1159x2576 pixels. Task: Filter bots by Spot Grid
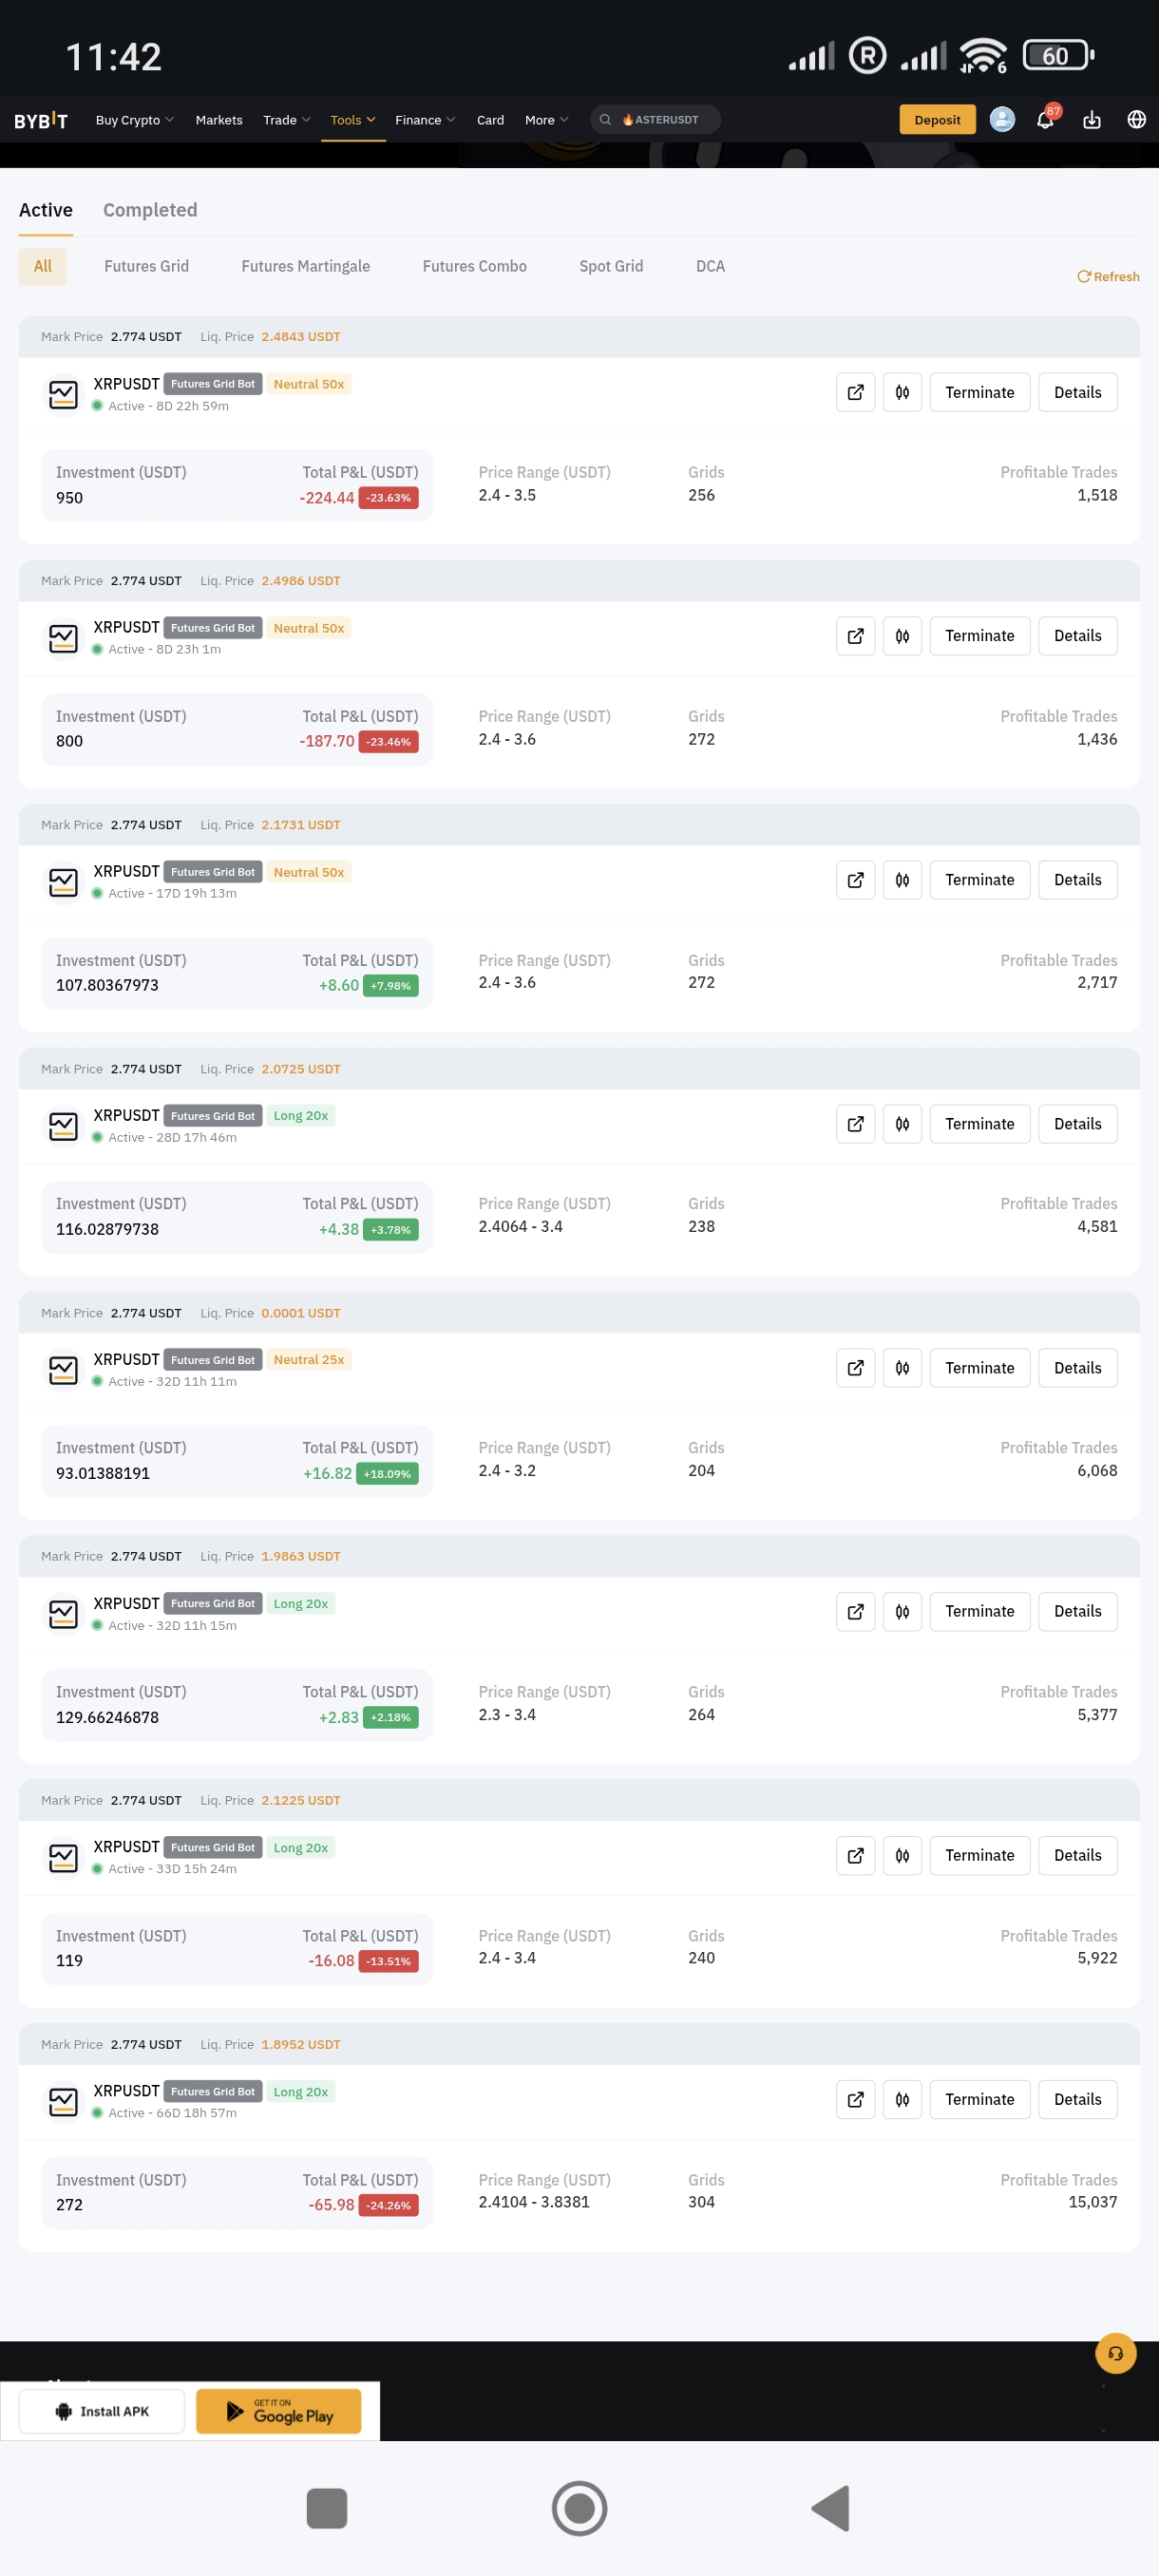click(x=611, y=266)
